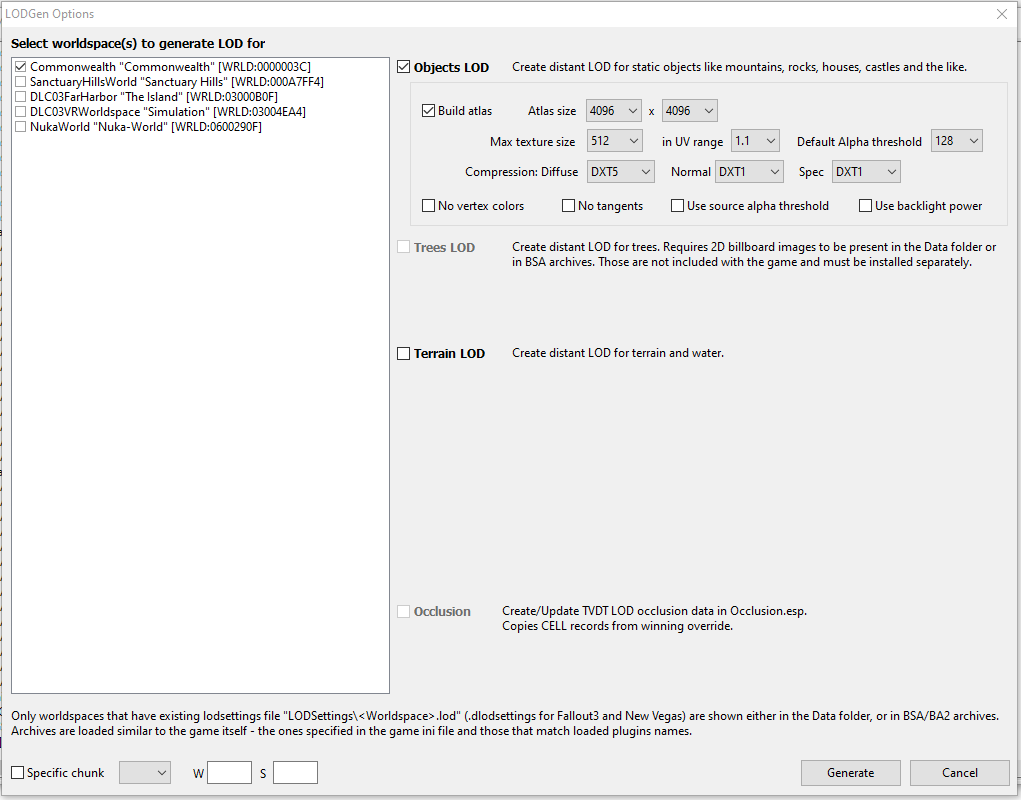
Task: Enable Use source alpha threshold
Action: (677, 206)
